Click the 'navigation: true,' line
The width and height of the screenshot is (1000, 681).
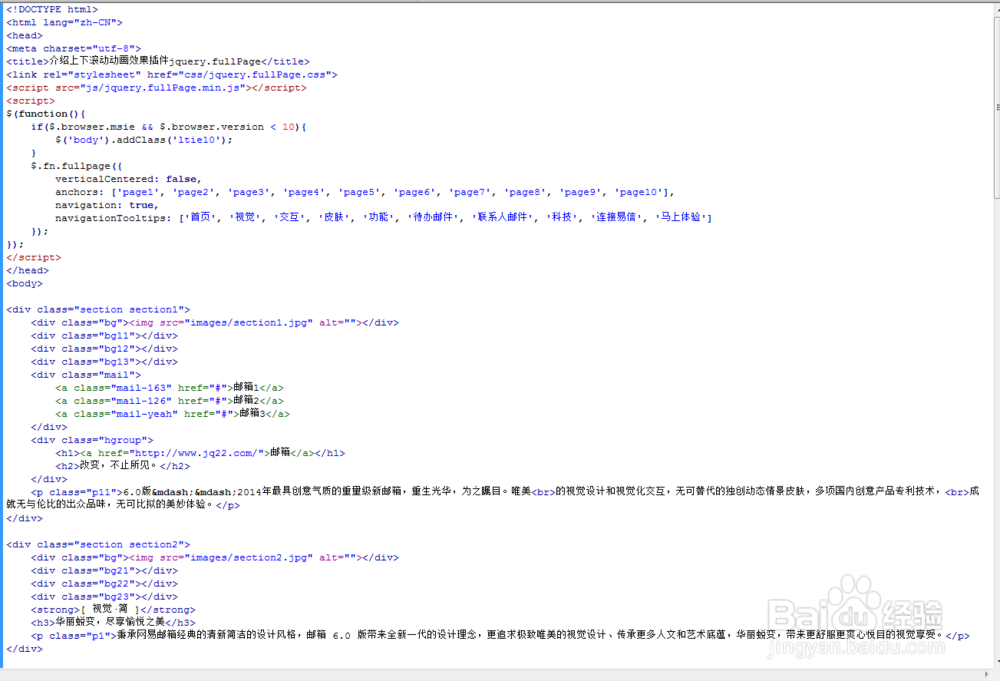(107, 205)
